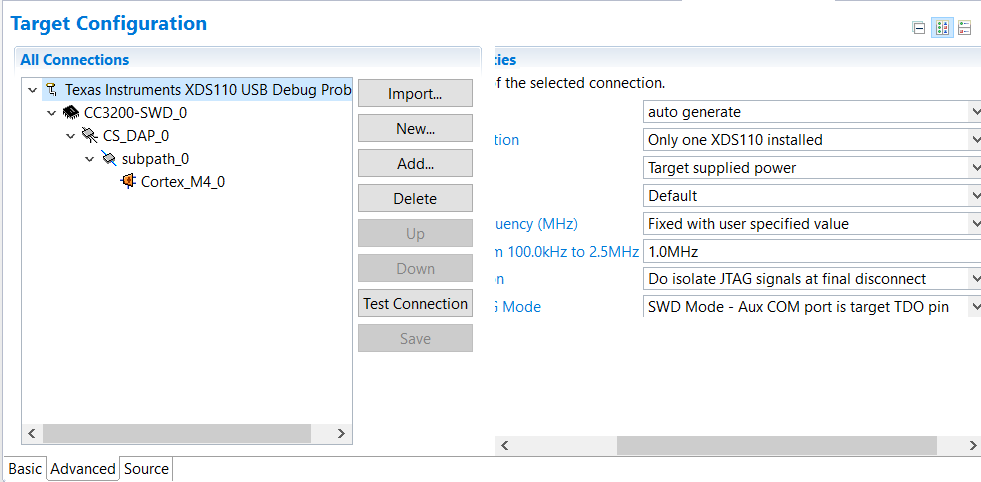The width and height of the screenshot is (981, 482).
Task: Switch to the Basic tab
Action: (x=26, y=469)
